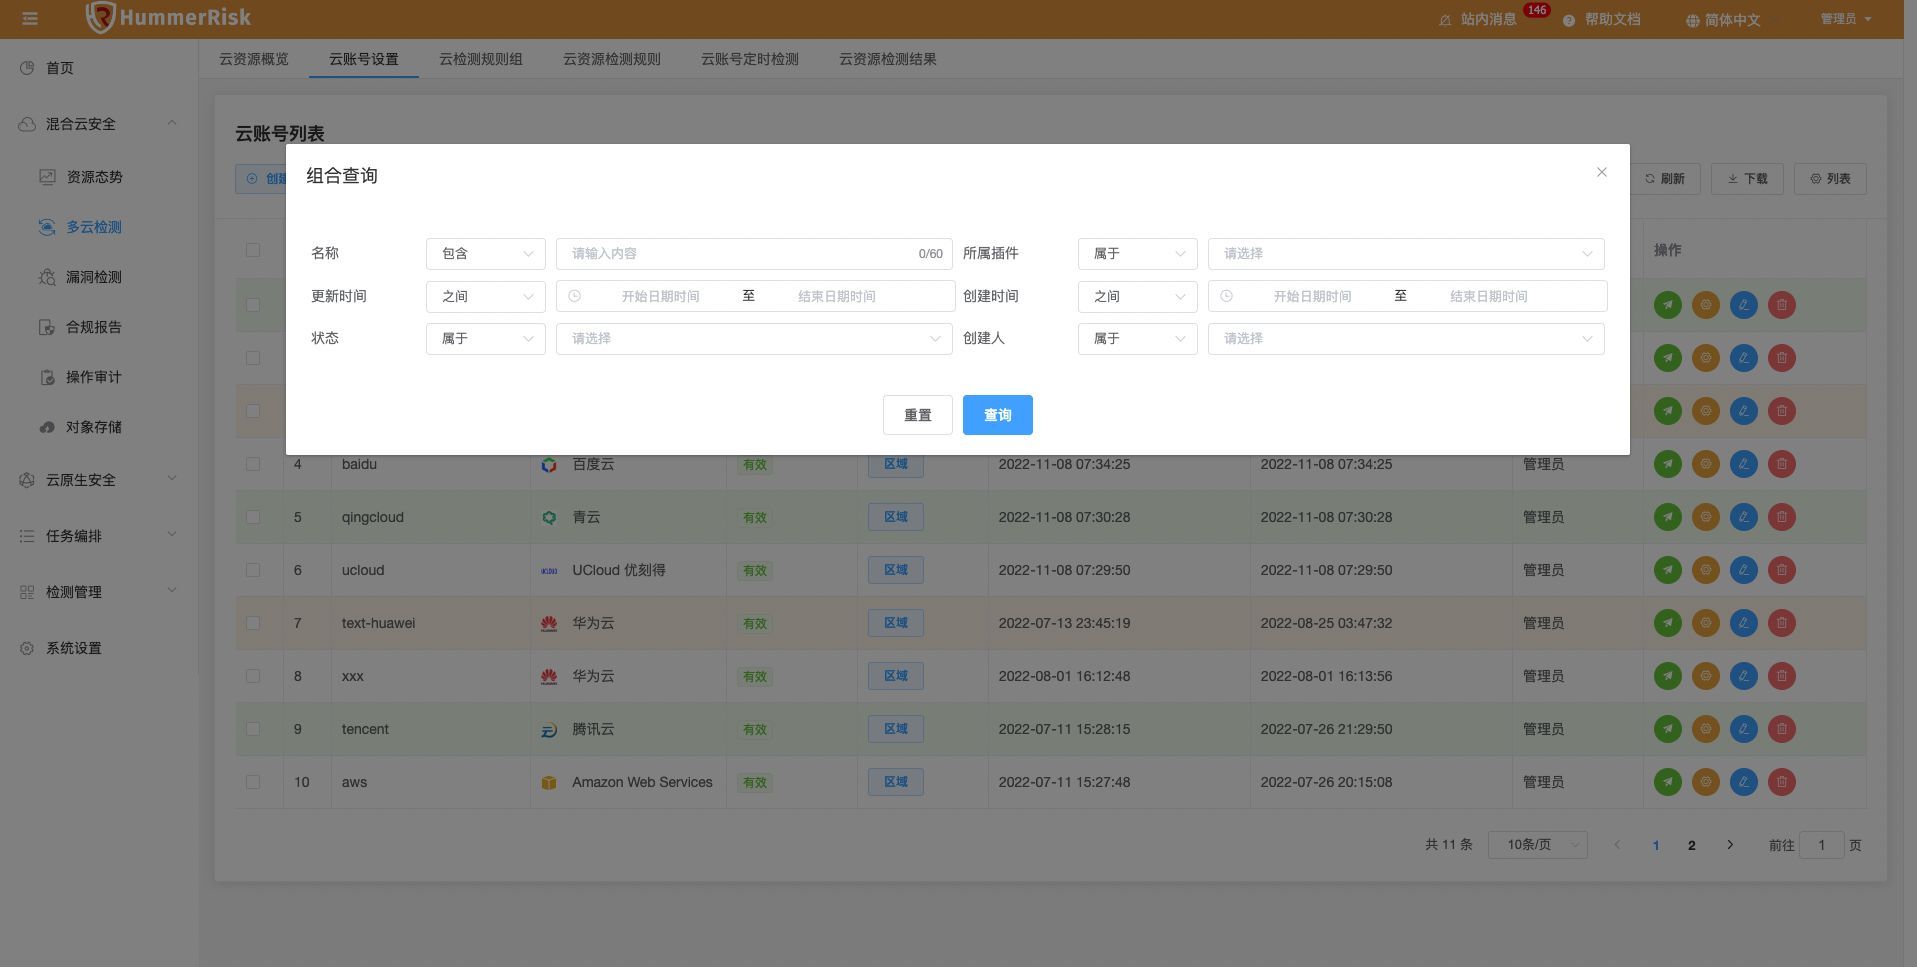Go to 首页 in sidebar

[60, 68]
